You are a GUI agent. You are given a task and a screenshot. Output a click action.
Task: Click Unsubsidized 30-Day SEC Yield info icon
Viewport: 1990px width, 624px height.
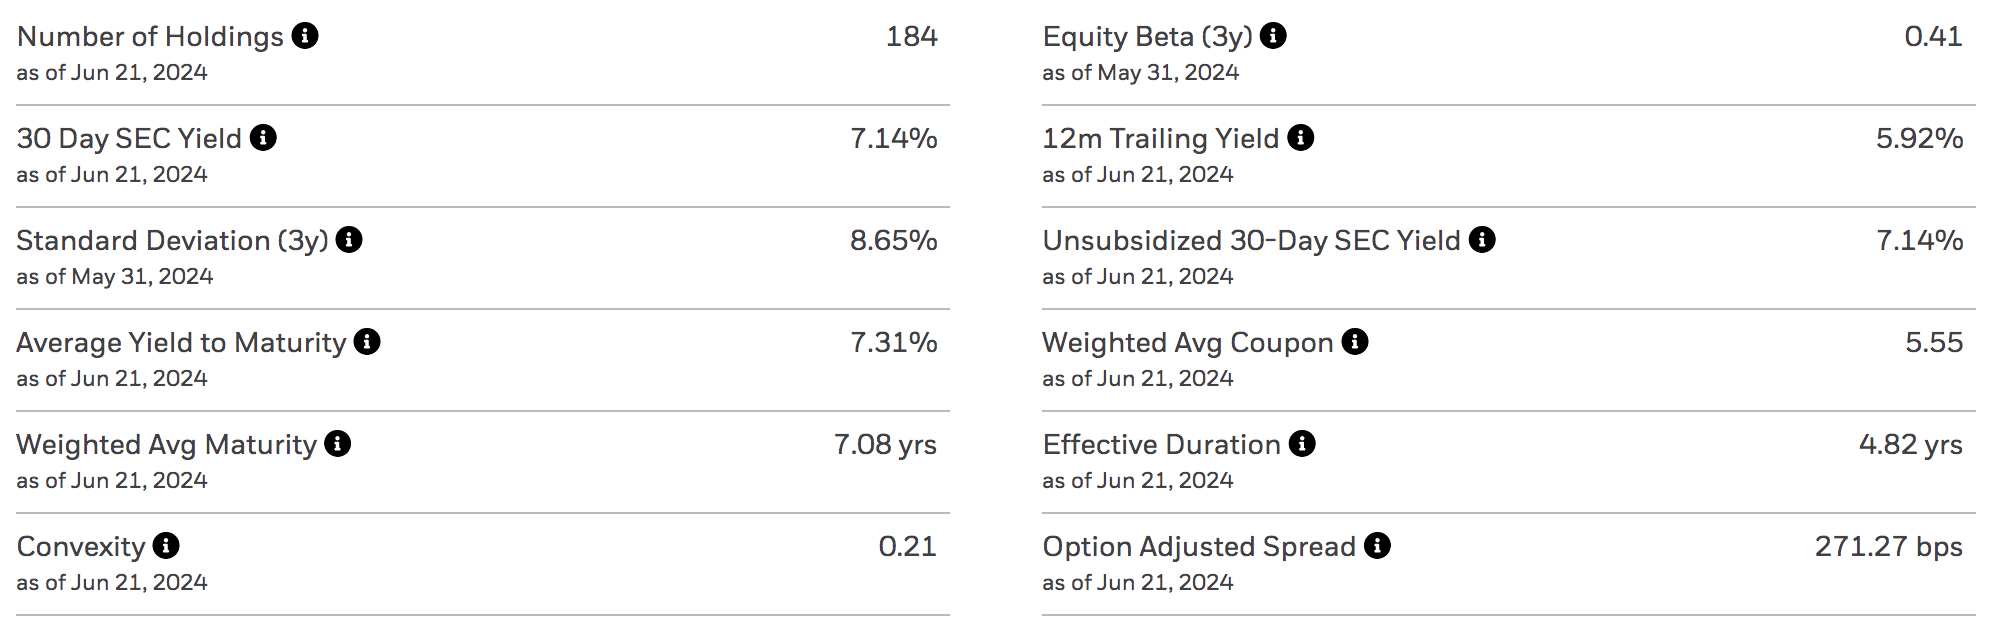coord(1484,240)
